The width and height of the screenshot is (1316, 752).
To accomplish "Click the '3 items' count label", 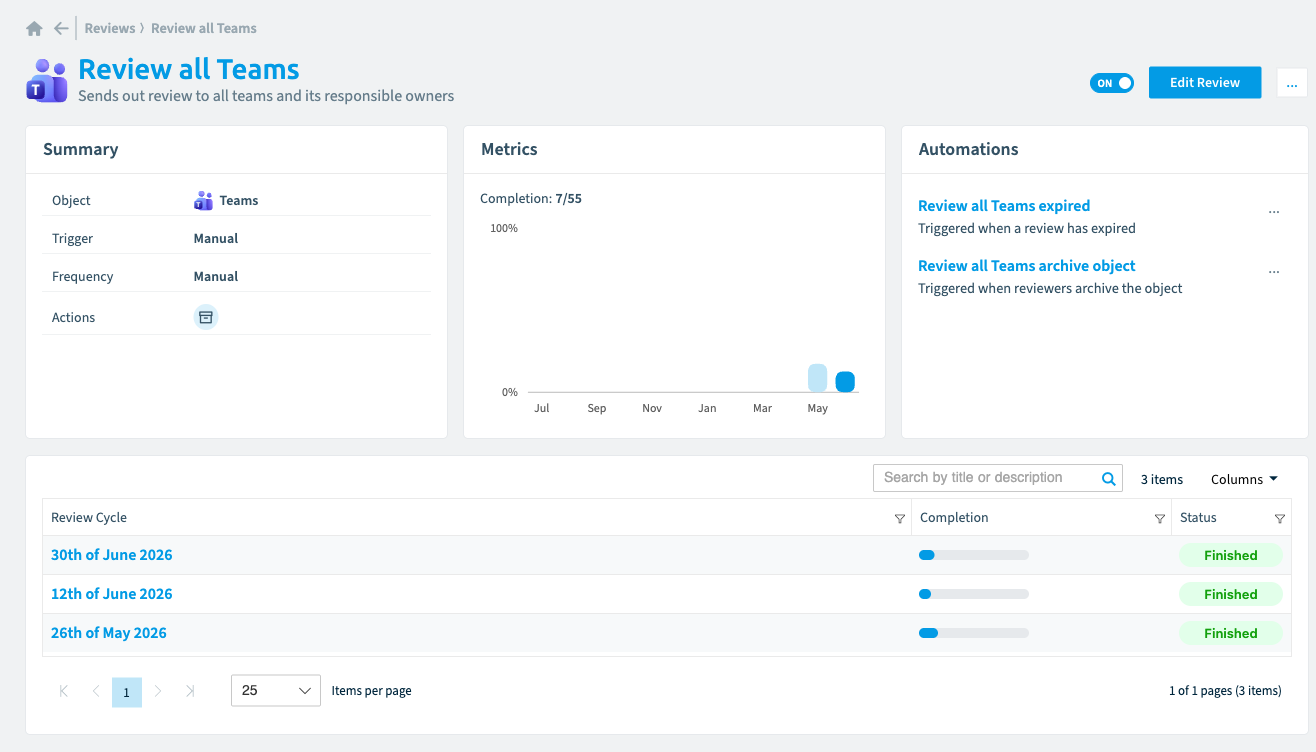I will tap(1162, 480).
